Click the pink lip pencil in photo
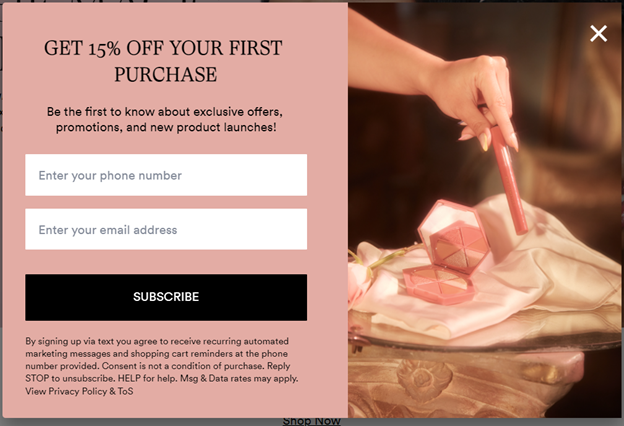 click(x=509, y=179)
